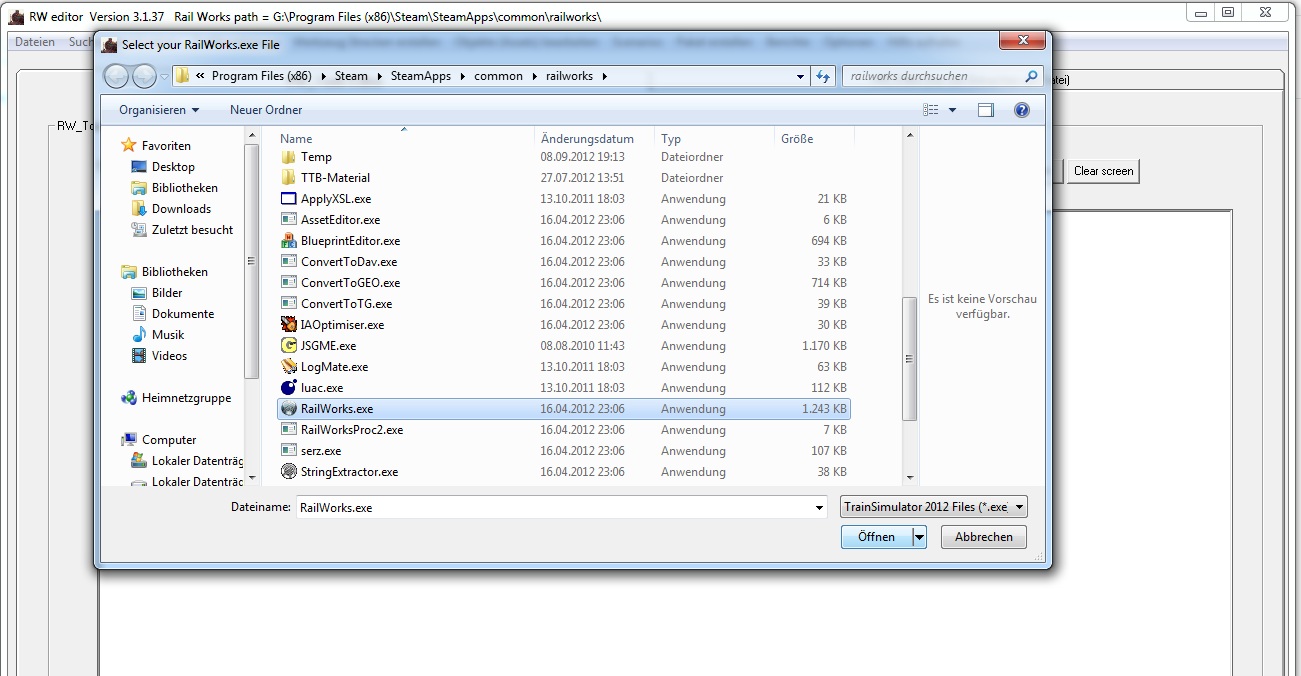This screenshot has height=676, width=1301.
Task: Click the BlueprintEditor.exe file icon
Action: point(289,241)
